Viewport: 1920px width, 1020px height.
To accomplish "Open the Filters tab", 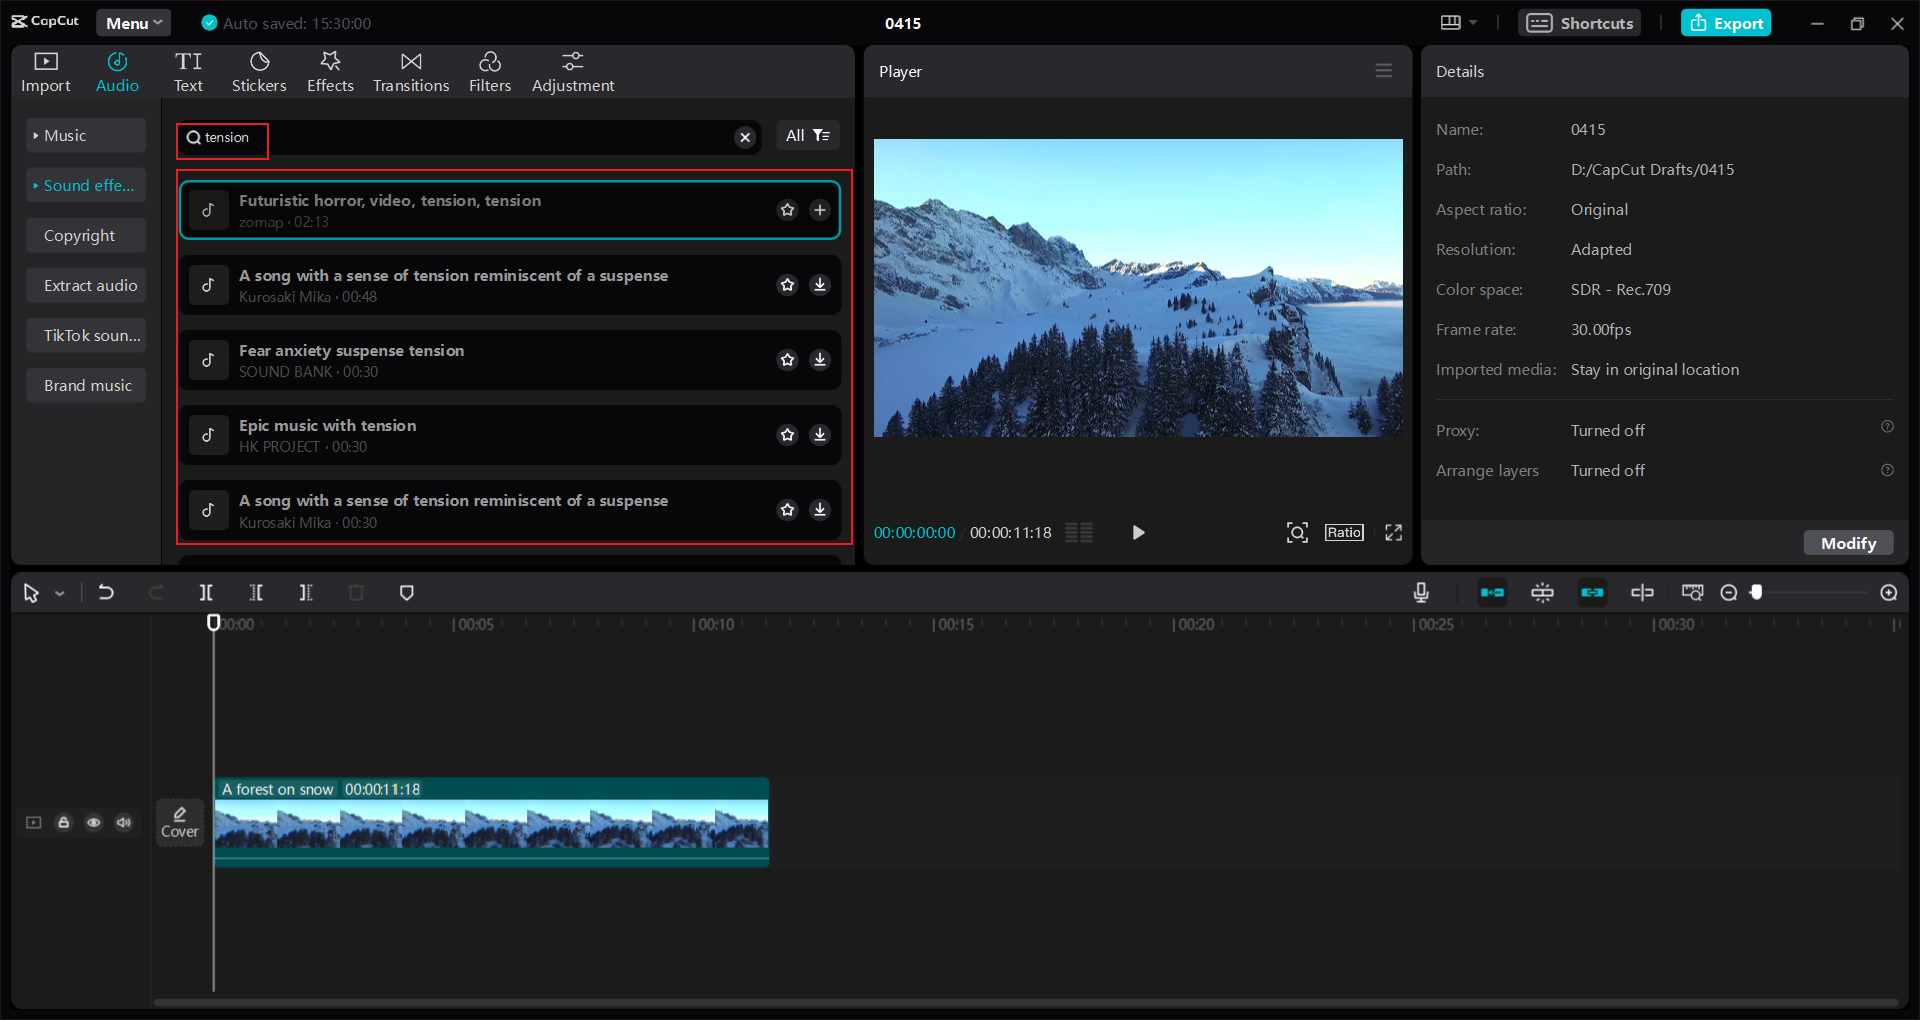I will coord(490,73).
